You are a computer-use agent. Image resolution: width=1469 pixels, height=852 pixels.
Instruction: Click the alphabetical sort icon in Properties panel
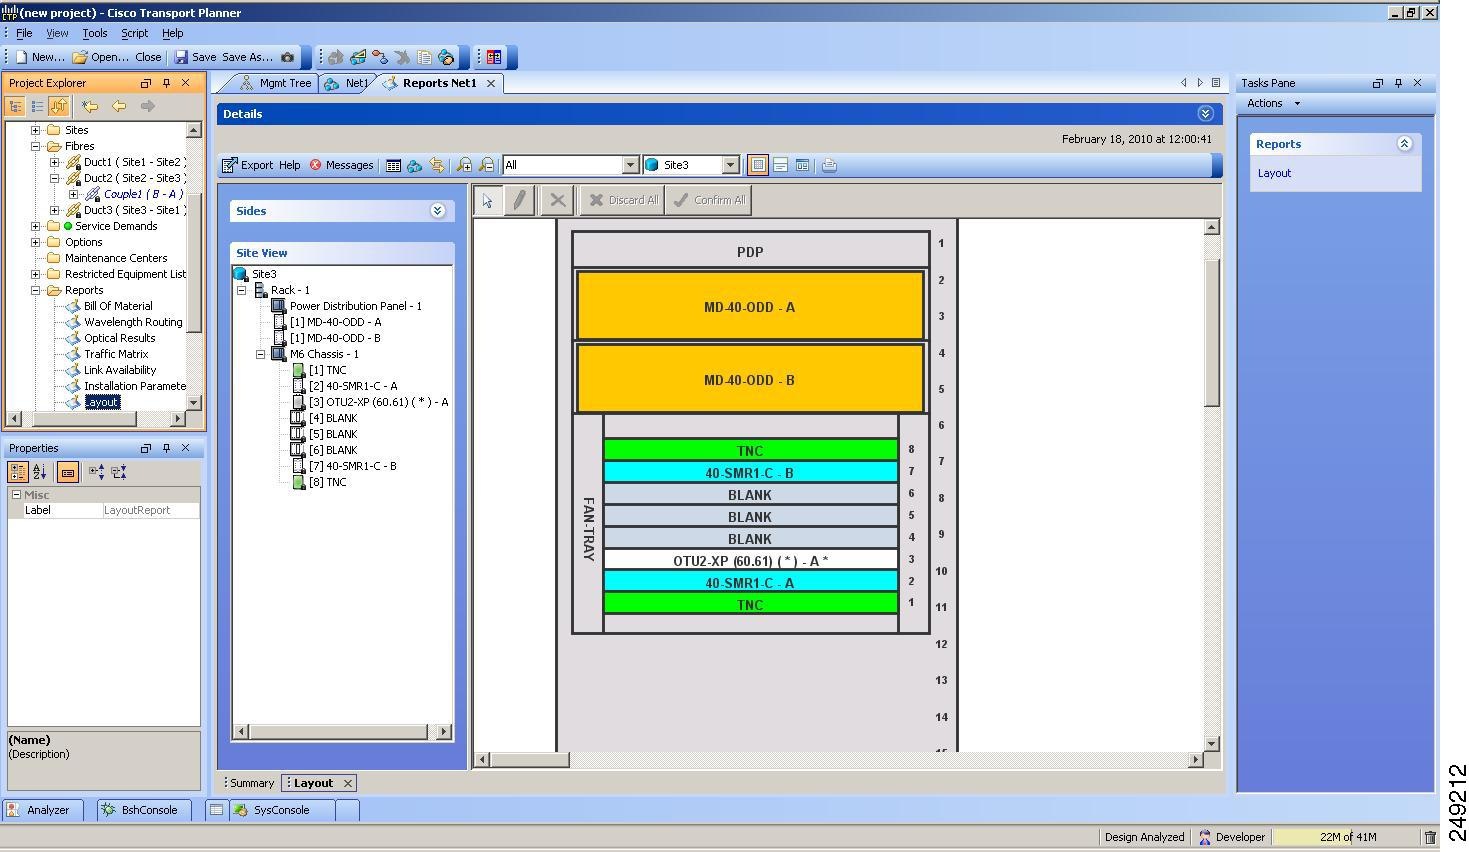pyautogui.click(x=40, y=472)
